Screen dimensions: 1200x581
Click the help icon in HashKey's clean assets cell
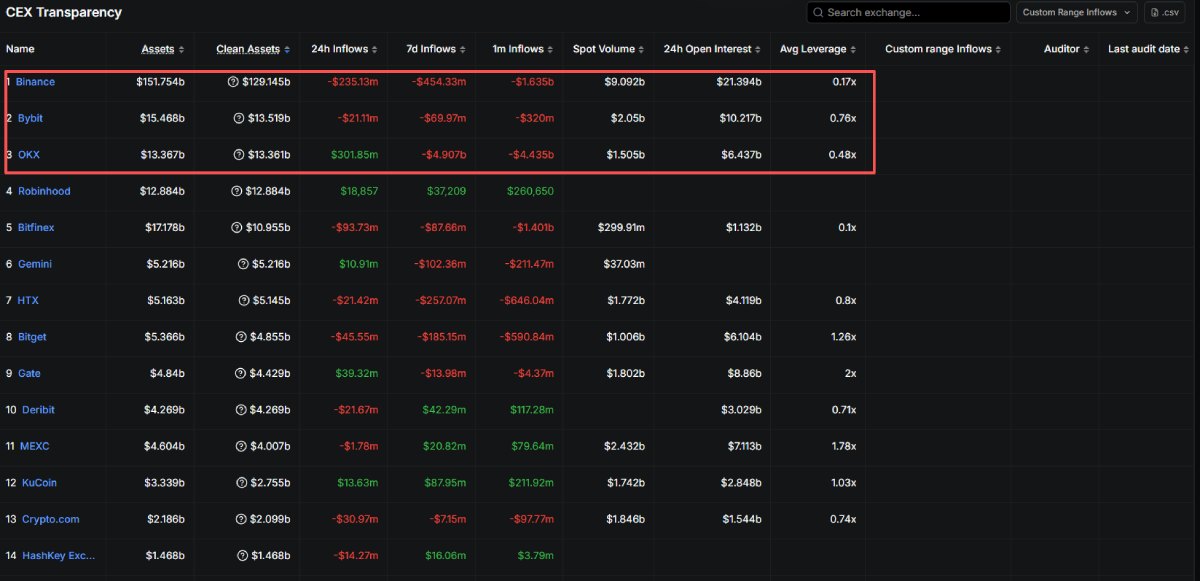pyautogui.click(x=242, y=556)
